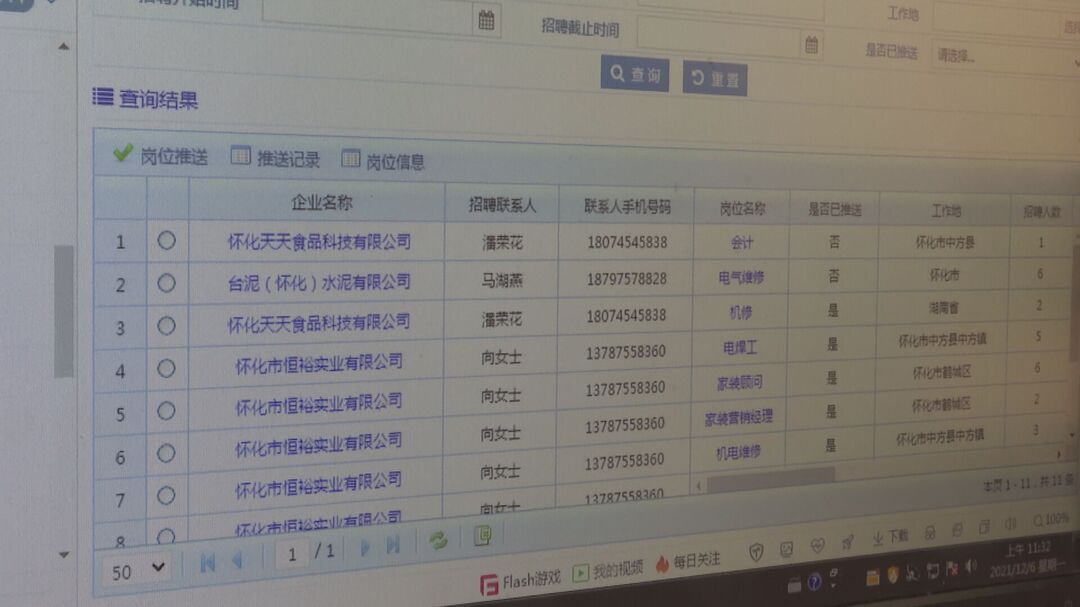The width and height of the screenshot is (1080, 607).
Task: Click the heartbeat health-check icon
Action: (818, 546)
